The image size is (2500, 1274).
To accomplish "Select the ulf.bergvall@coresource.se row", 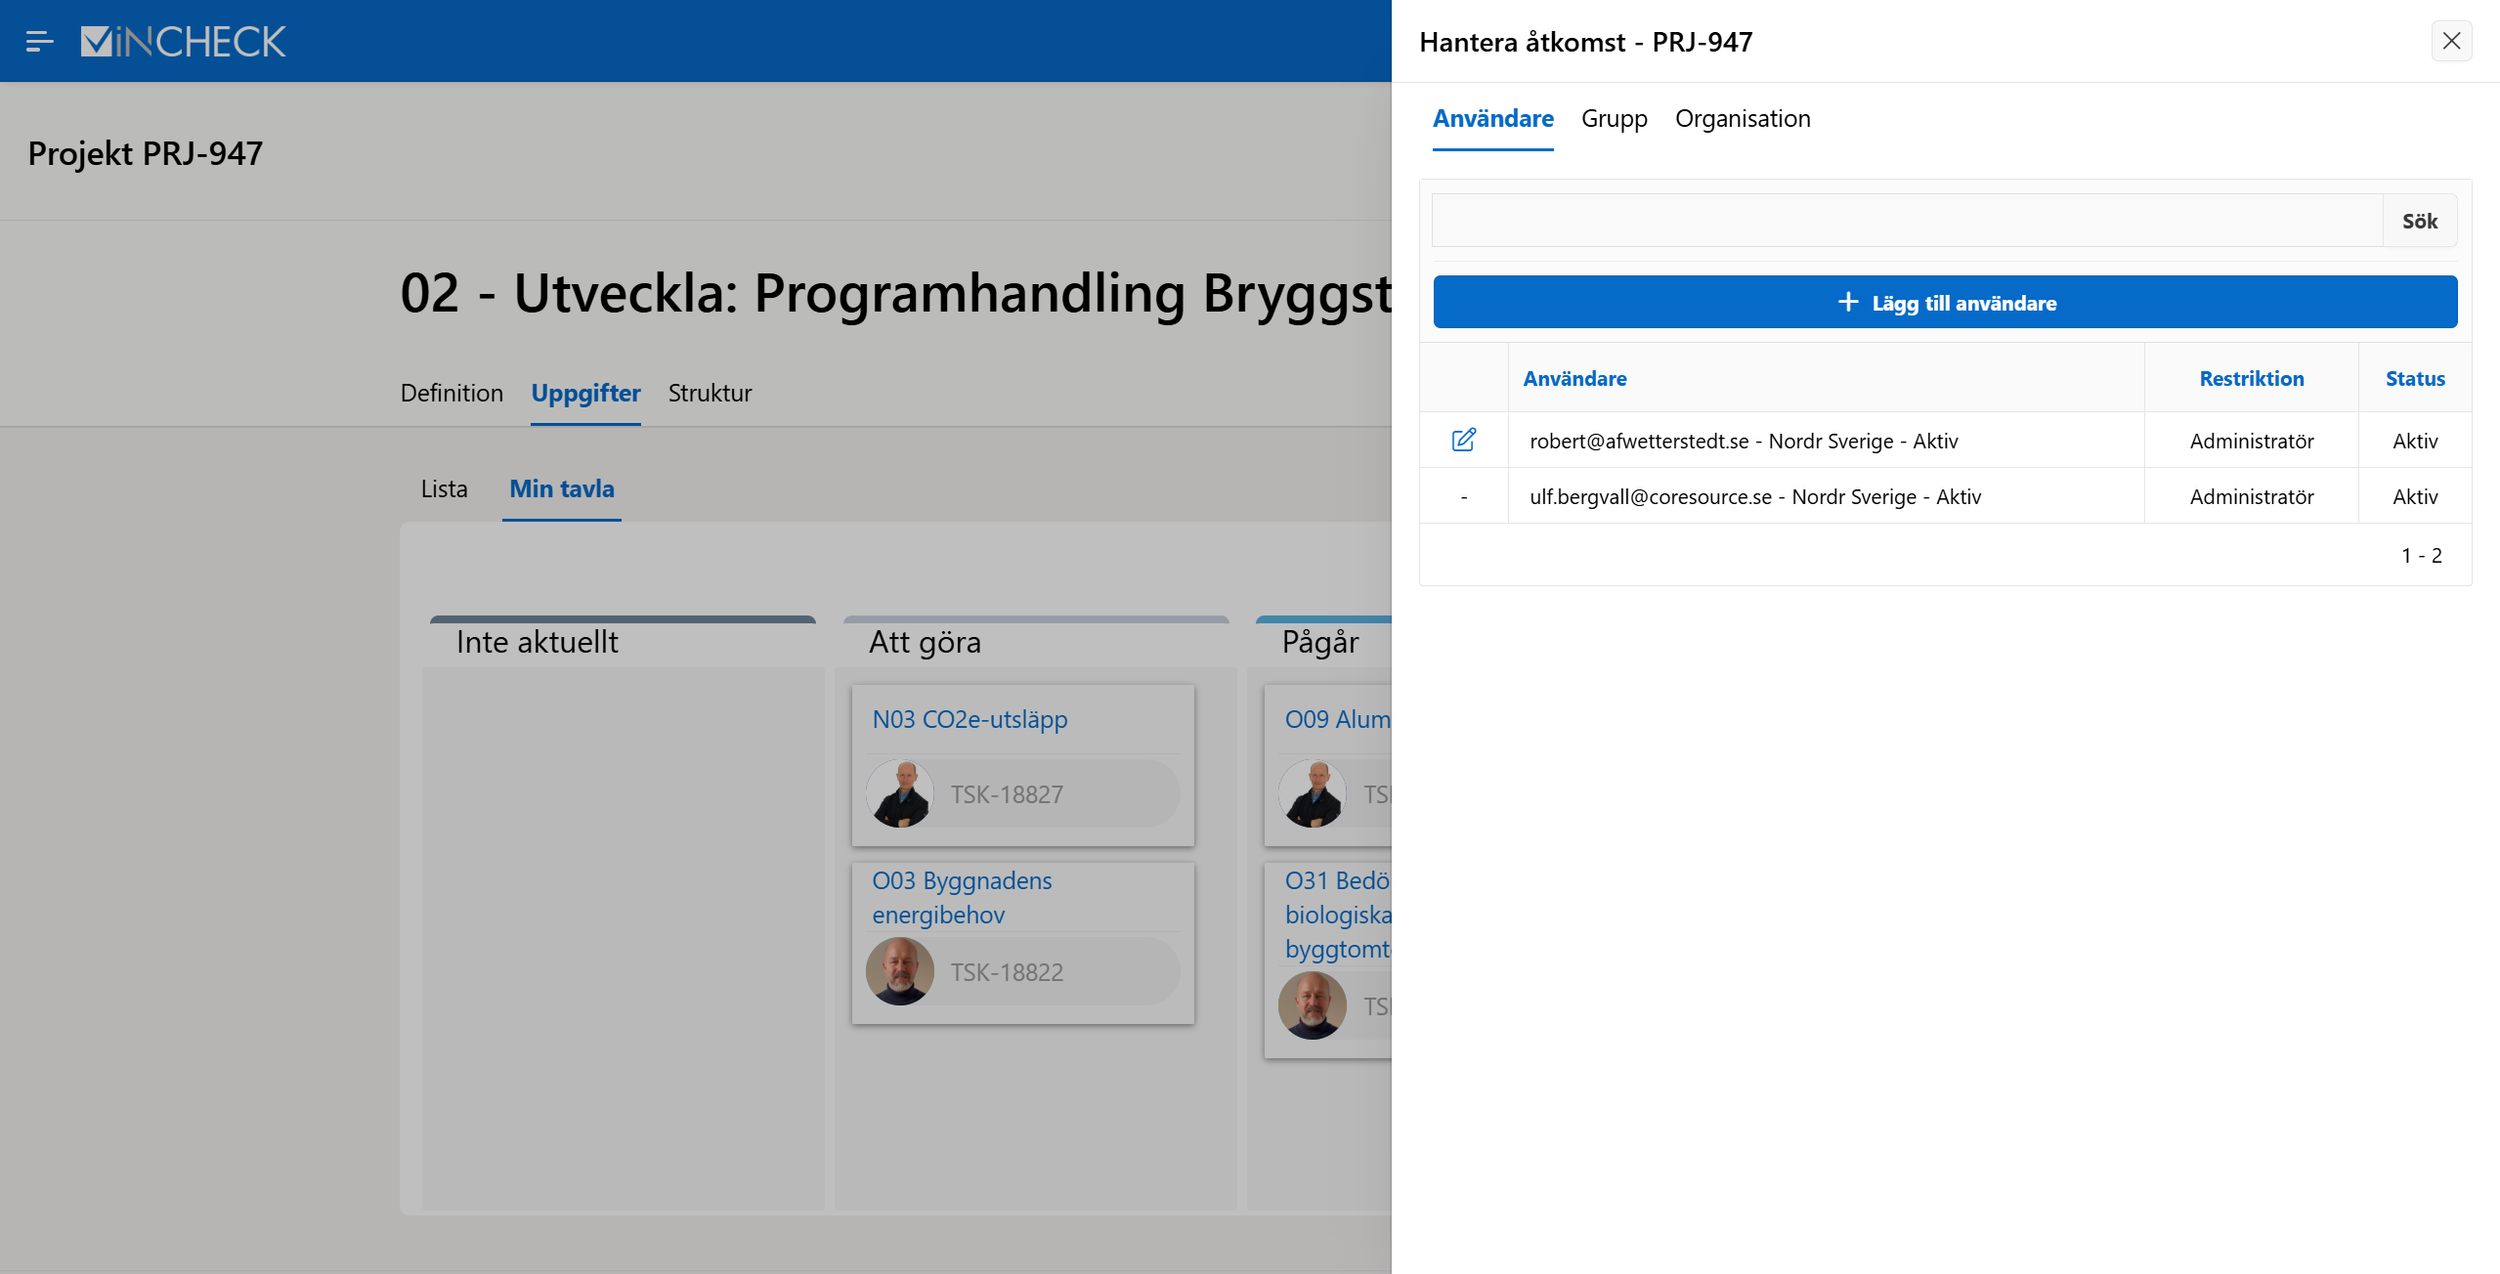I will click(x=1754, y=497).
